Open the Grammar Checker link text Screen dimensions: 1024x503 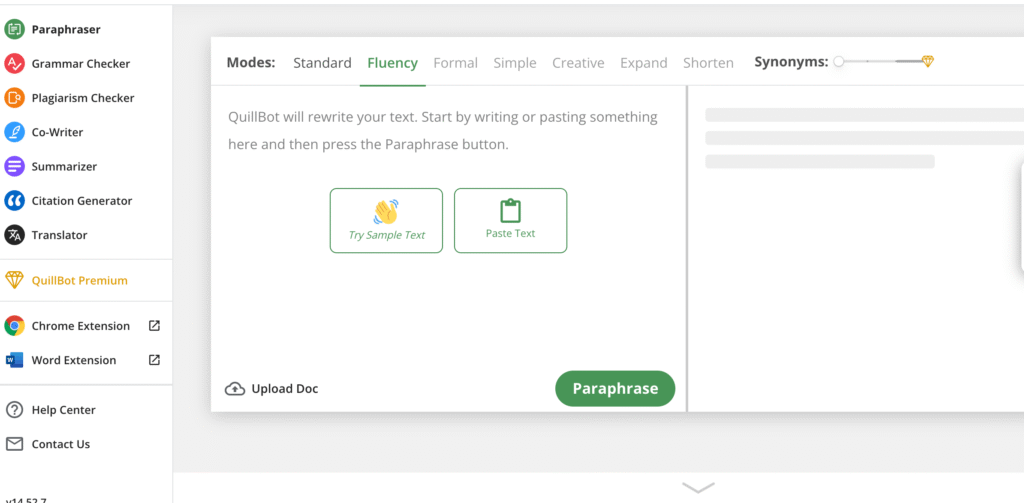(81, 63)
